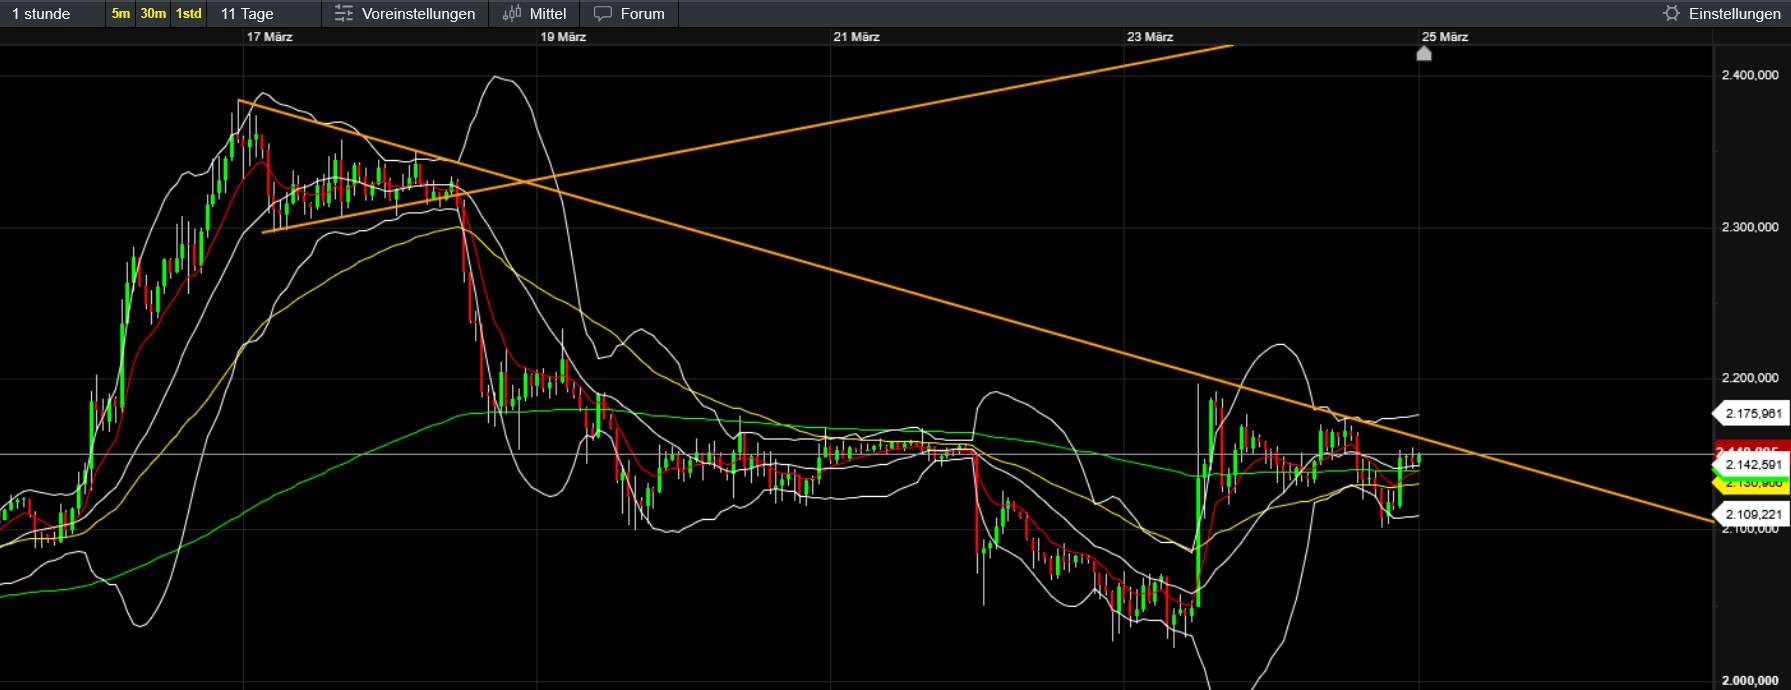Select the 2.142,591 price tag
1791x690 pixels.
pyautogui.click(x=1752, y=465)
